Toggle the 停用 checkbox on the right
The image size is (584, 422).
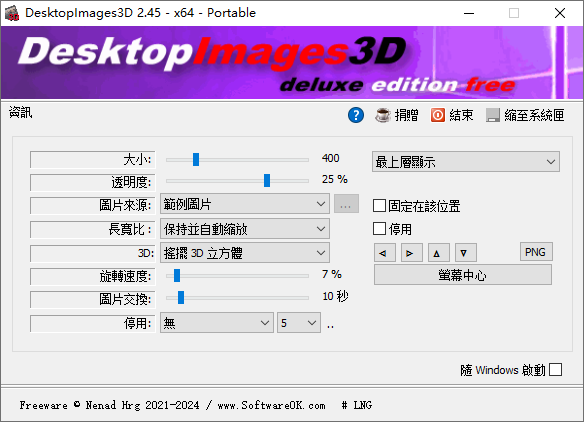pyautogui.click(x=379, y=229)
